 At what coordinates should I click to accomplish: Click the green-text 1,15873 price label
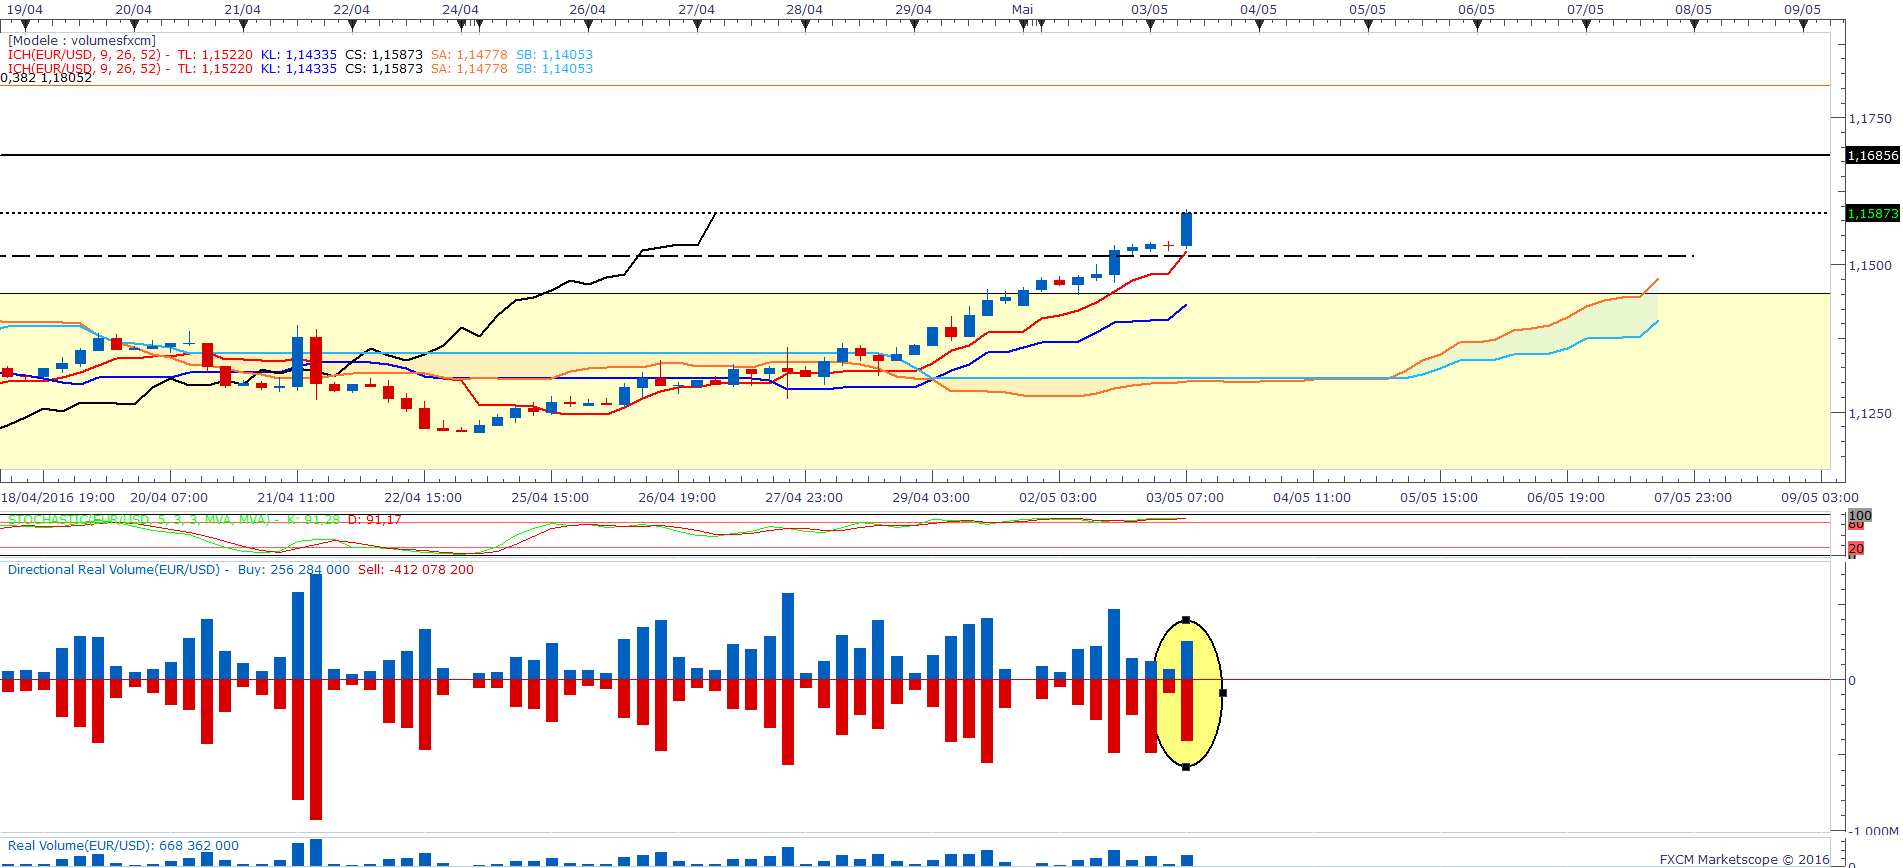1872,214
